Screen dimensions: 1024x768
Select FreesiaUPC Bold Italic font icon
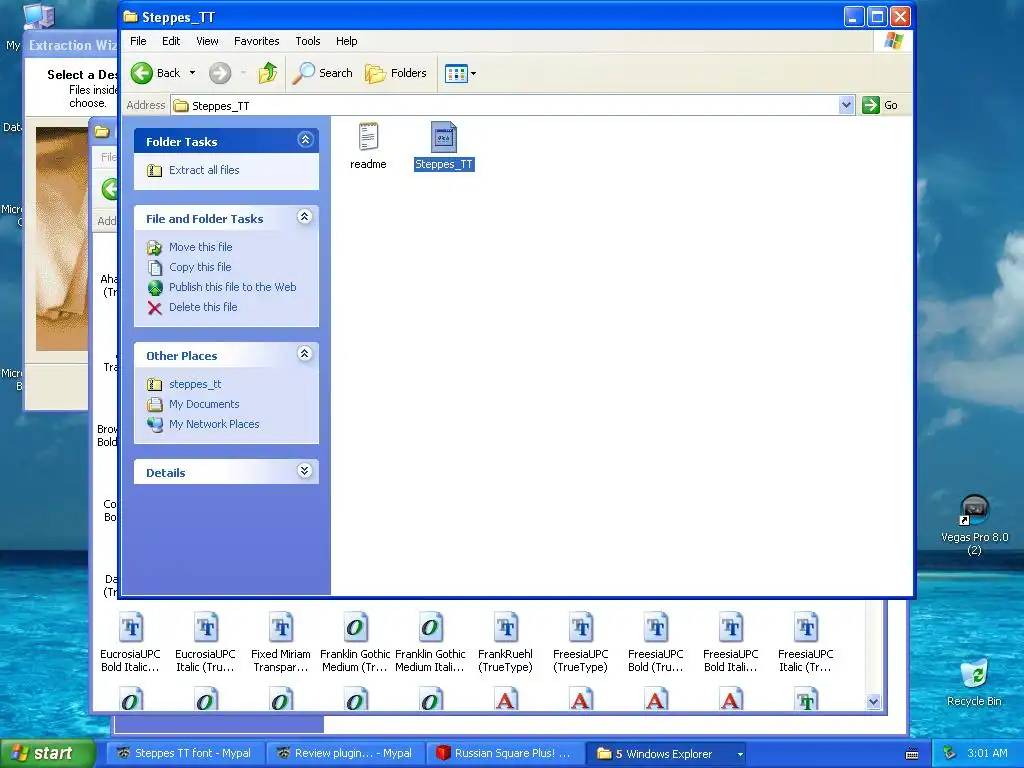(x=731, y=628)
